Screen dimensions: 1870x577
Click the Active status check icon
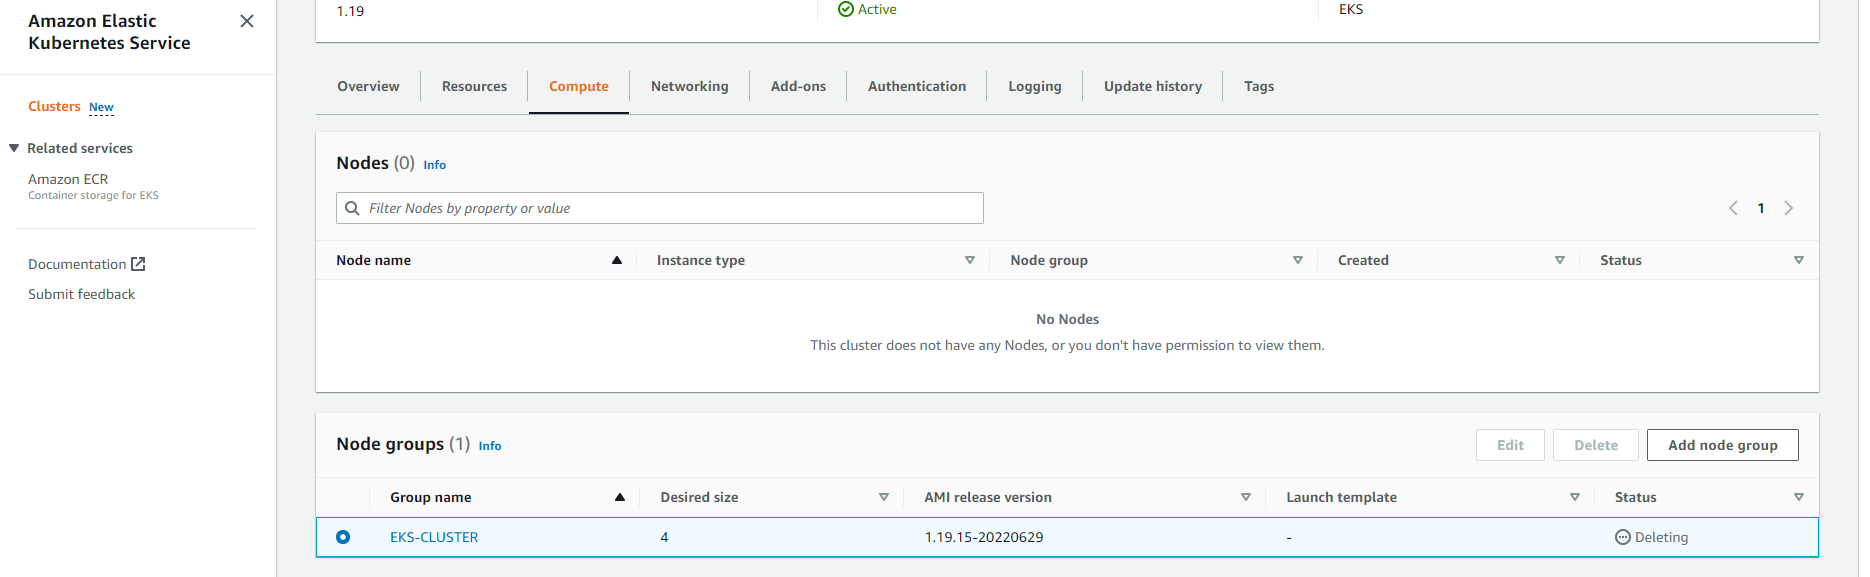(x=846, y=9)
